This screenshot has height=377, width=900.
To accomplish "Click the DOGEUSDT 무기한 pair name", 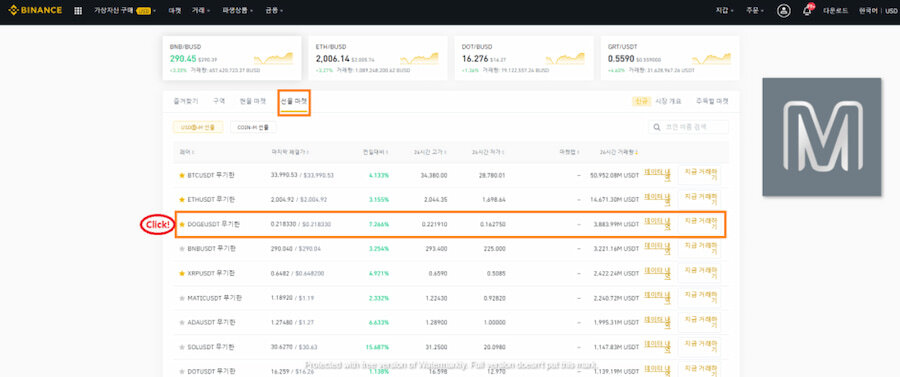I will (214, 224).
